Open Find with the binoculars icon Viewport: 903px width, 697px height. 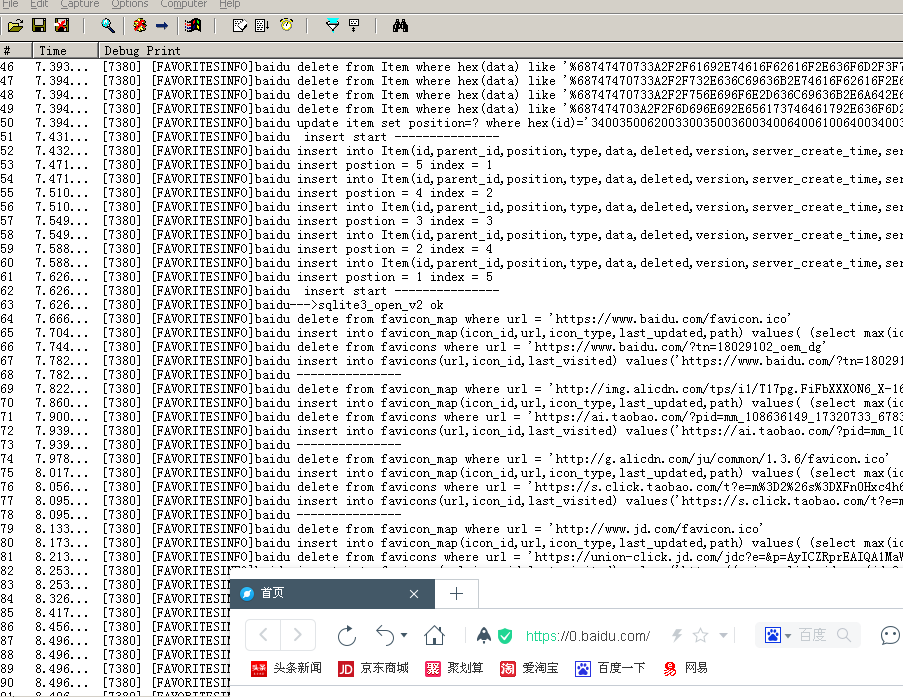tap(400, 25)
